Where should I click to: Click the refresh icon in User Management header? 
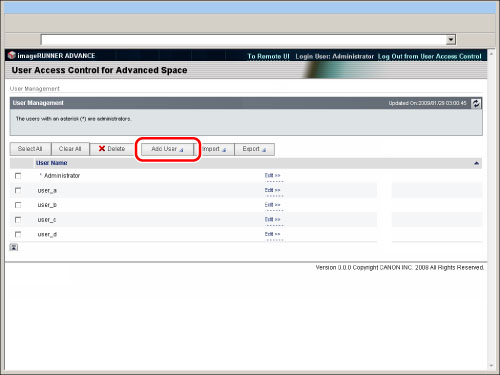pyautogui.click(x=476, y=103)
